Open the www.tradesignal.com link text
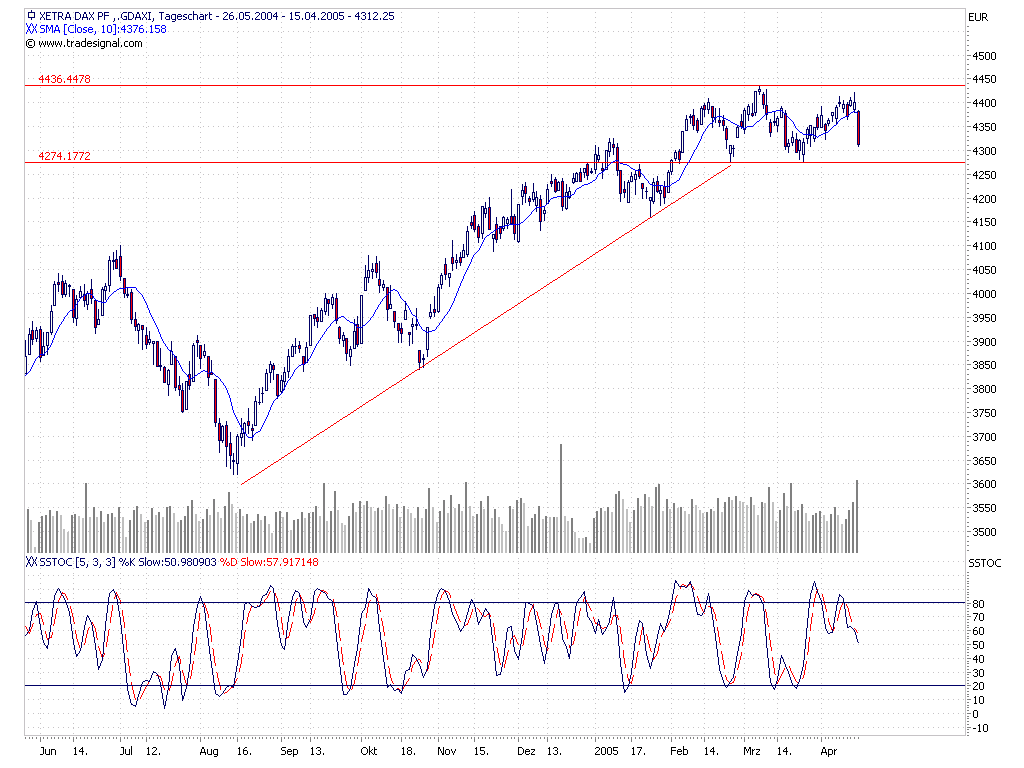 coord(90,43)
